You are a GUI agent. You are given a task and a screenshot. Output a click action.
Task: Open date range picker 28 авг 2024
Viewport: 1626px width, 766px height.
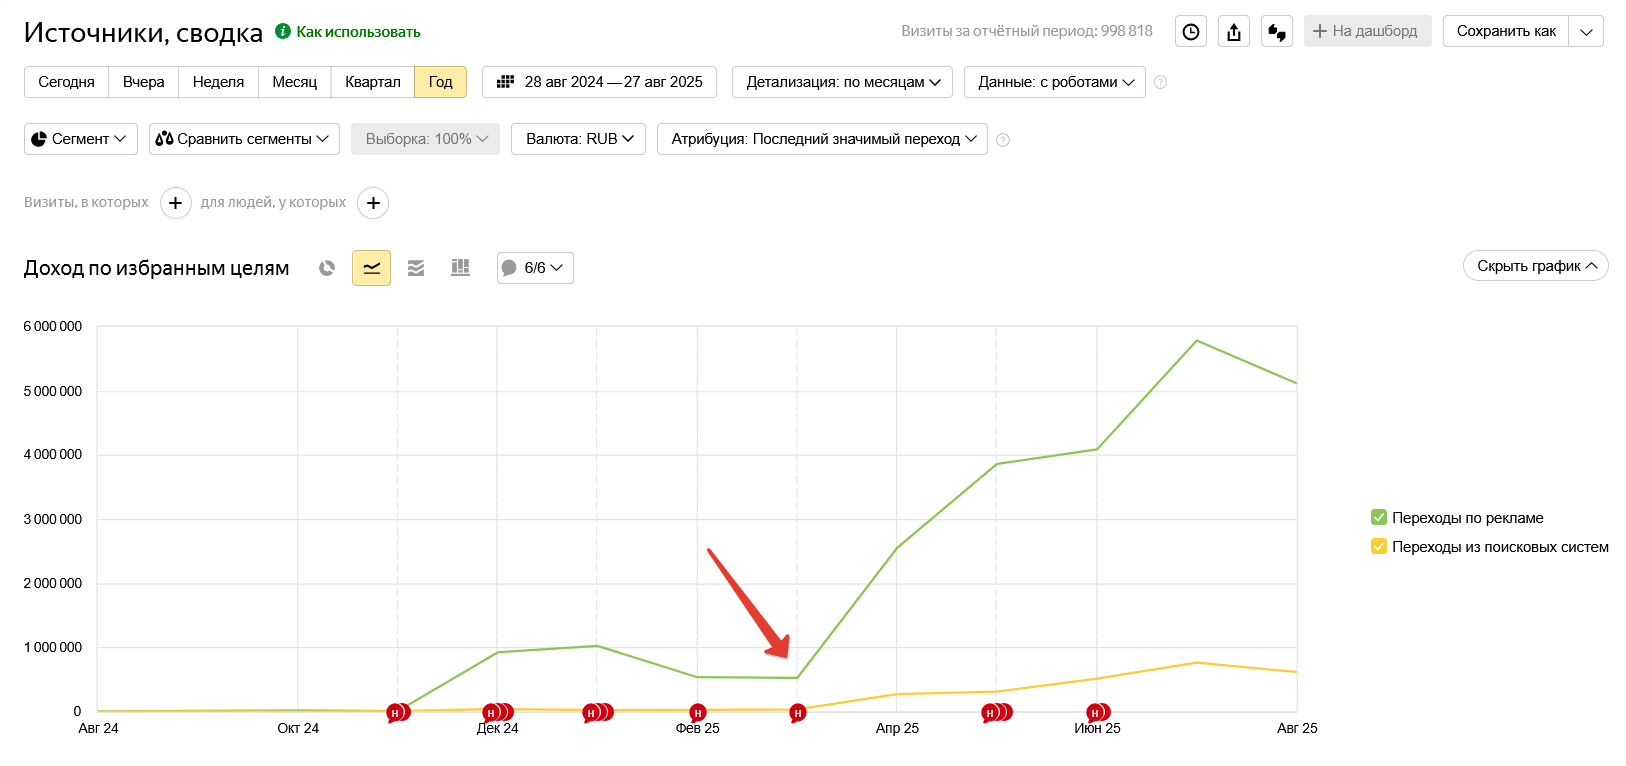[599, 82]
